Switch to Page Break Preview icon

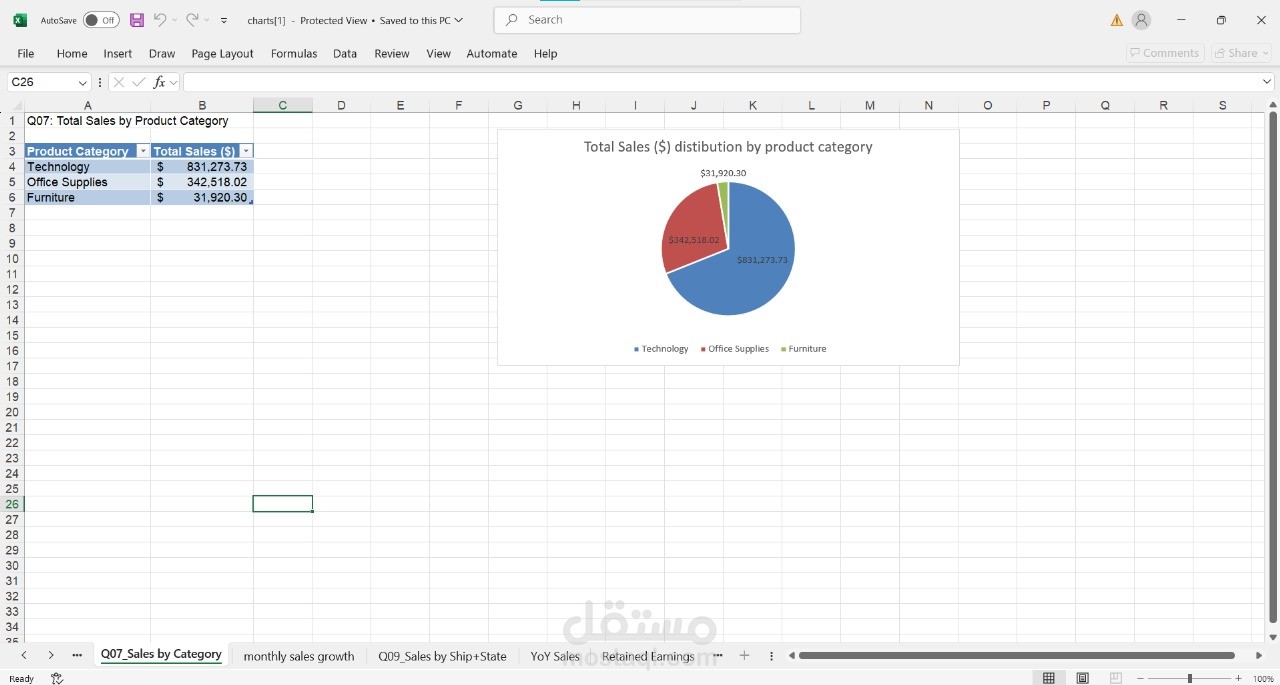pyautogui.click(x=1116, y=678)
